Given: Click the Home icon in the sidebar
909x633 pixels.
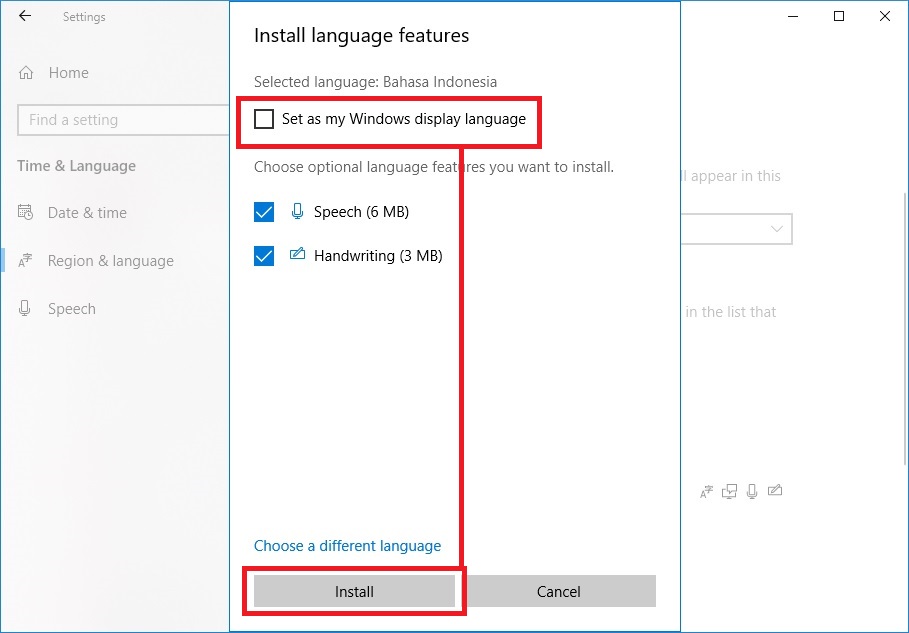Looking at the screenshot, I should coord(27,72).
